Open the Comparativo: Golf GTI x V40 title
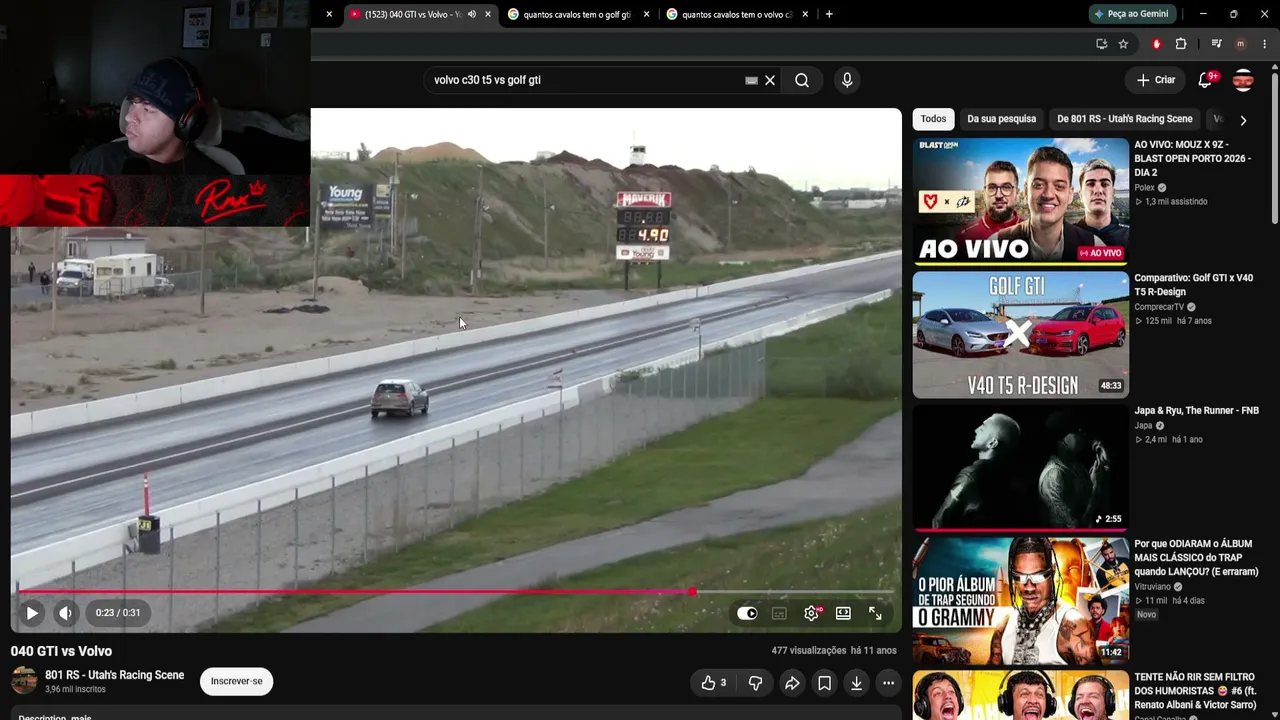 [1193, 285]
